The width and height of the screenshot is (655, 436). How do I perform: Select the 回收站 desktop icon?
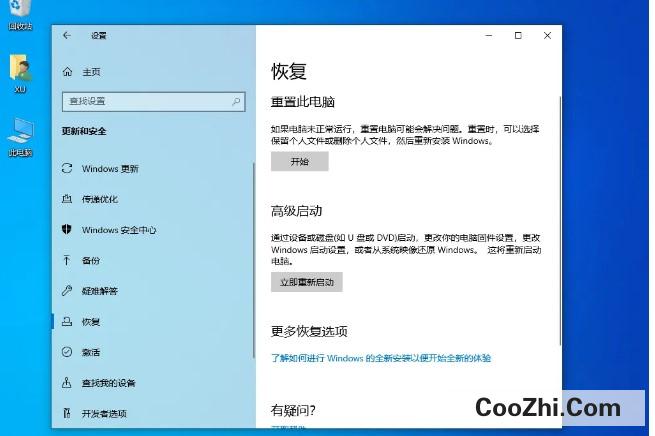pyautogui.click(x=20, y=14)
